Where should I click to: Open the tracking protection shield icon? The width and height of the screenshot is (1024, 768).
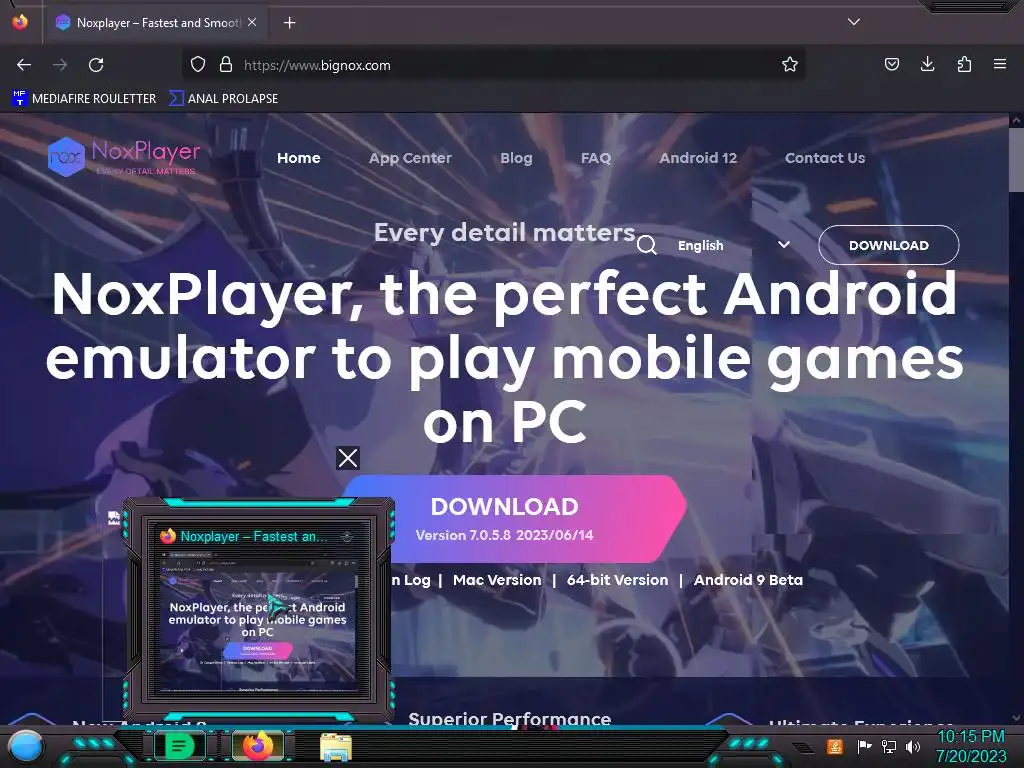click(x=198, y=65)
